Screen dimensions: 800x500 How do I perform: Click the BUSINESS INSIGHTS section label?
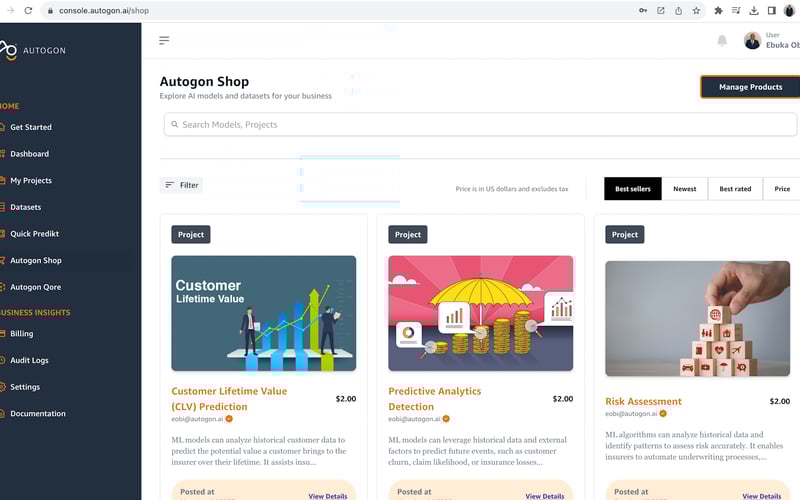point(35,312)
